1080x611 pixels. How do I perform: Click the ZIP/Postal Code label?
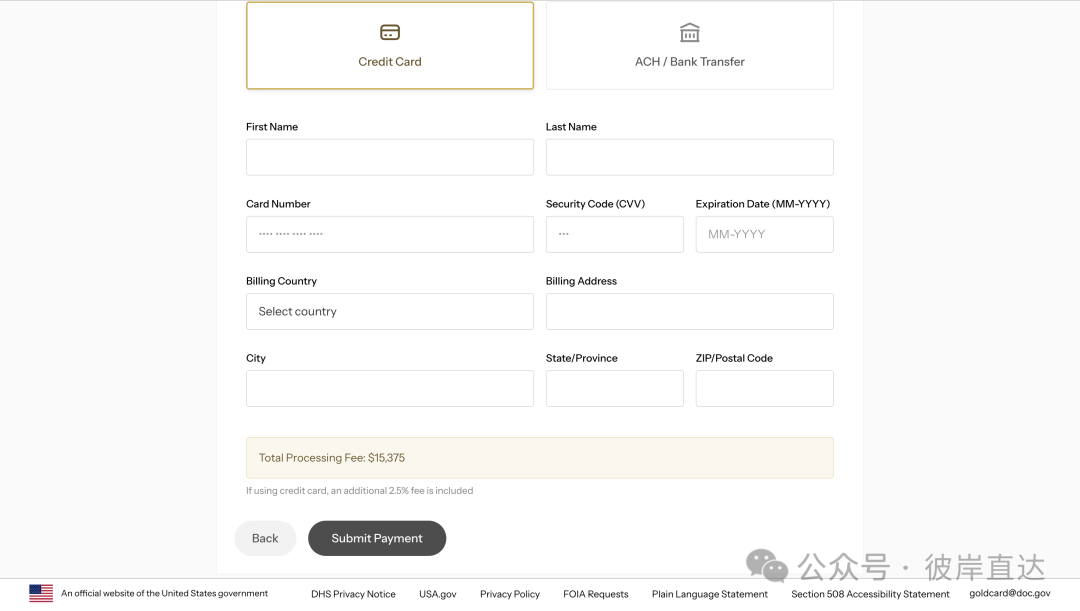point(734,358)
